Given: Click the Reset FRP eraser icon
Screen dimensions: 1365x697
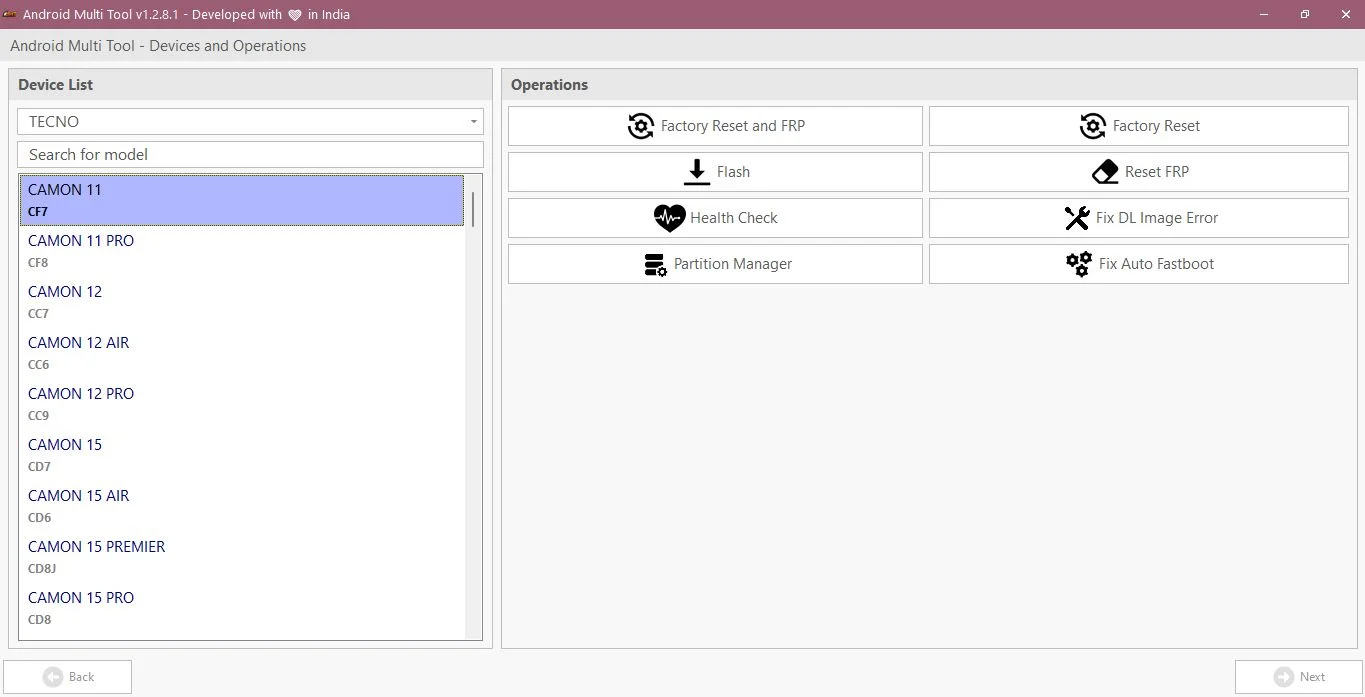Looking at the screenshot, I should (1105, 172).
